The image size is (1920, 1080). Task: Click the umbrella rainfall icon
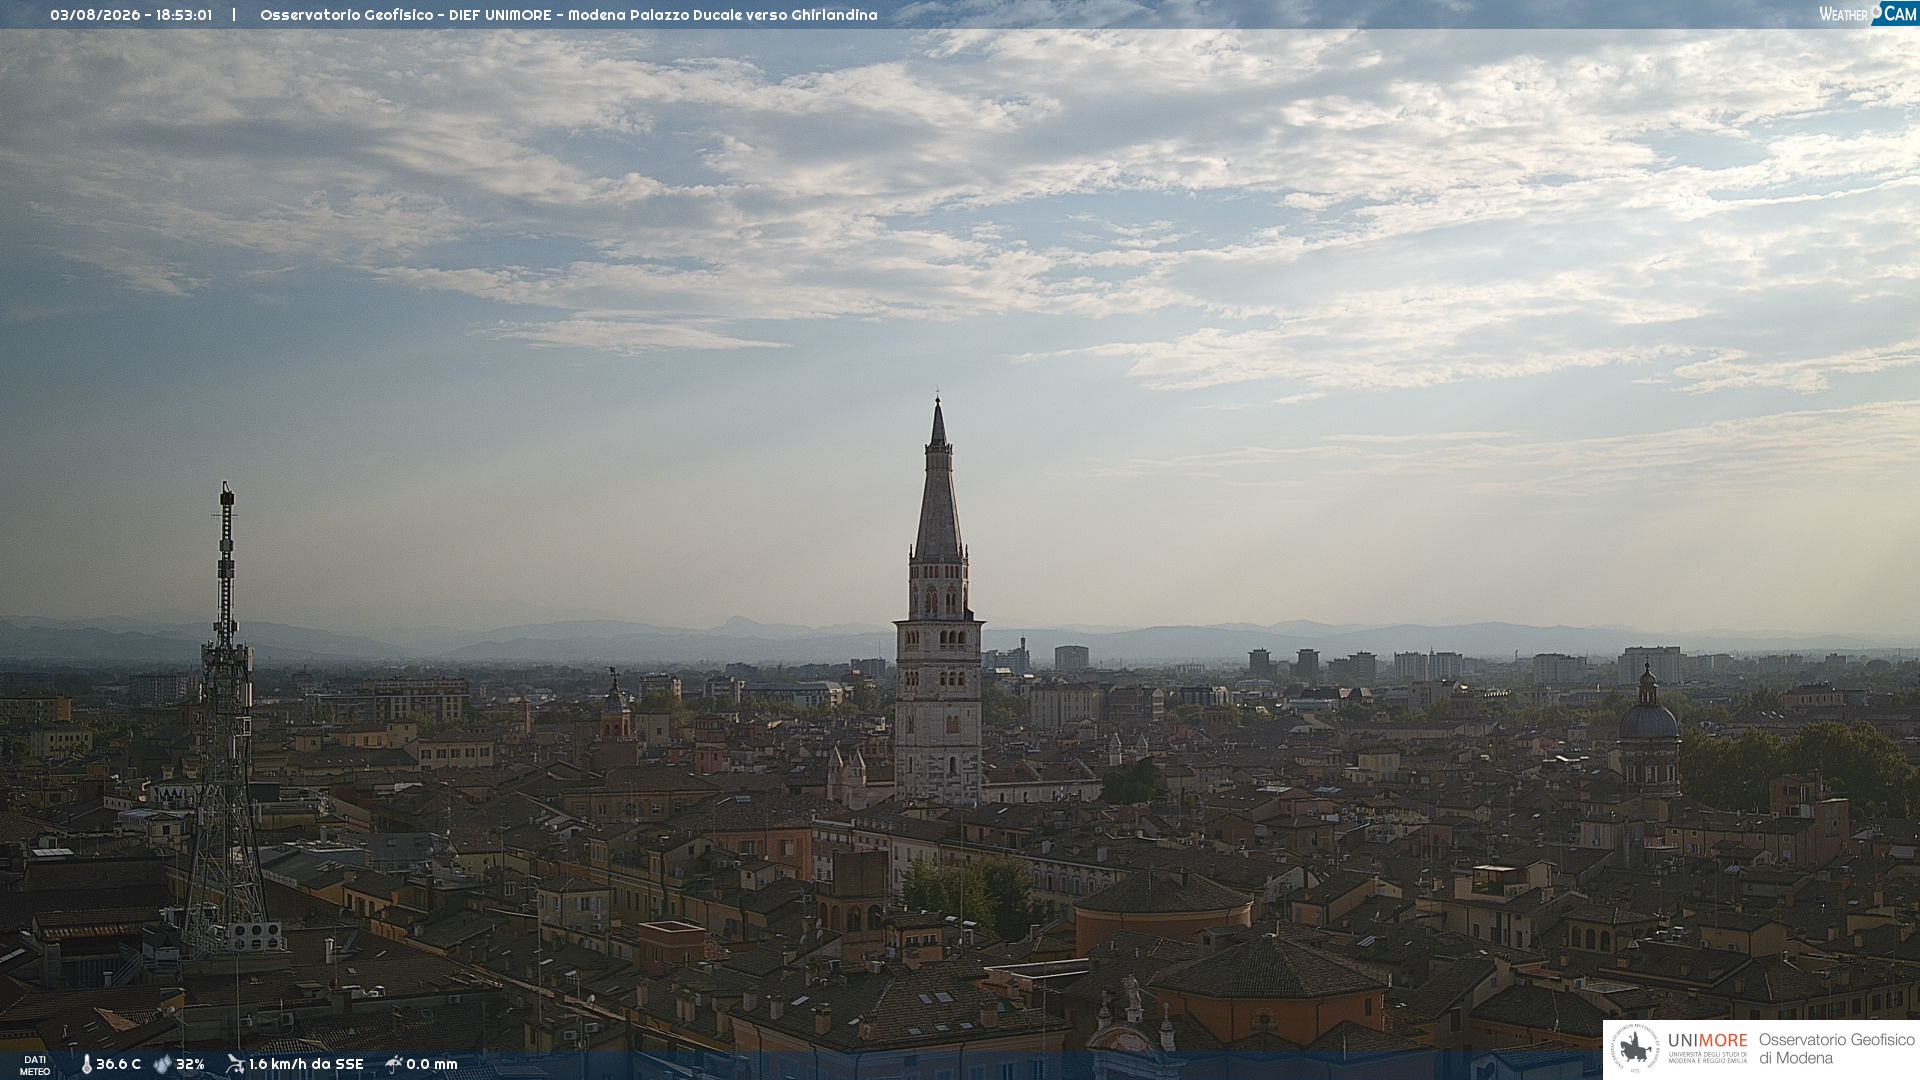(x=394, y=1064)
